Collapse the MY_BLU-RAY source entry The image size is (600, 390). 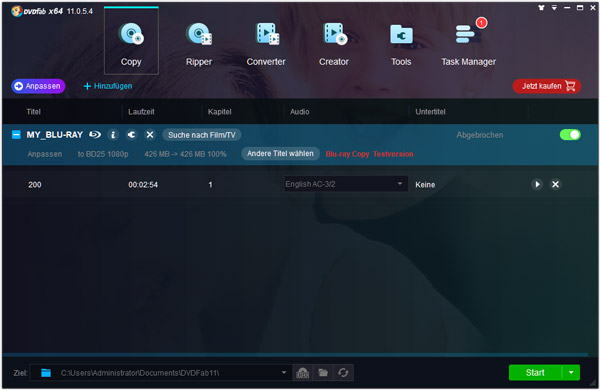[x=16, y=135]
